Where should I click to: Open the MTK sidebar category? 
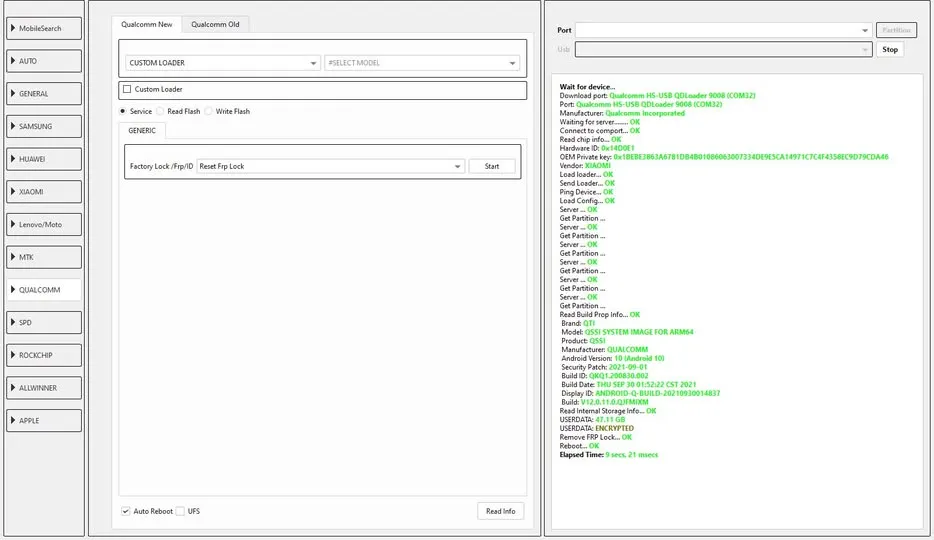(44, 257)
